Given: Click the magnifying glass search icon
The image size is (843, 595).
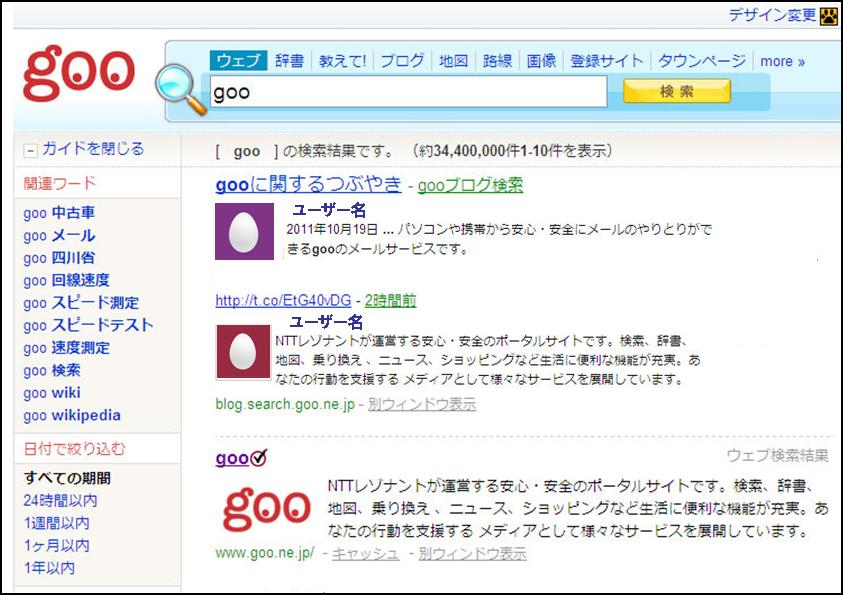Looking at the screenshot, I should click(180, 89).
